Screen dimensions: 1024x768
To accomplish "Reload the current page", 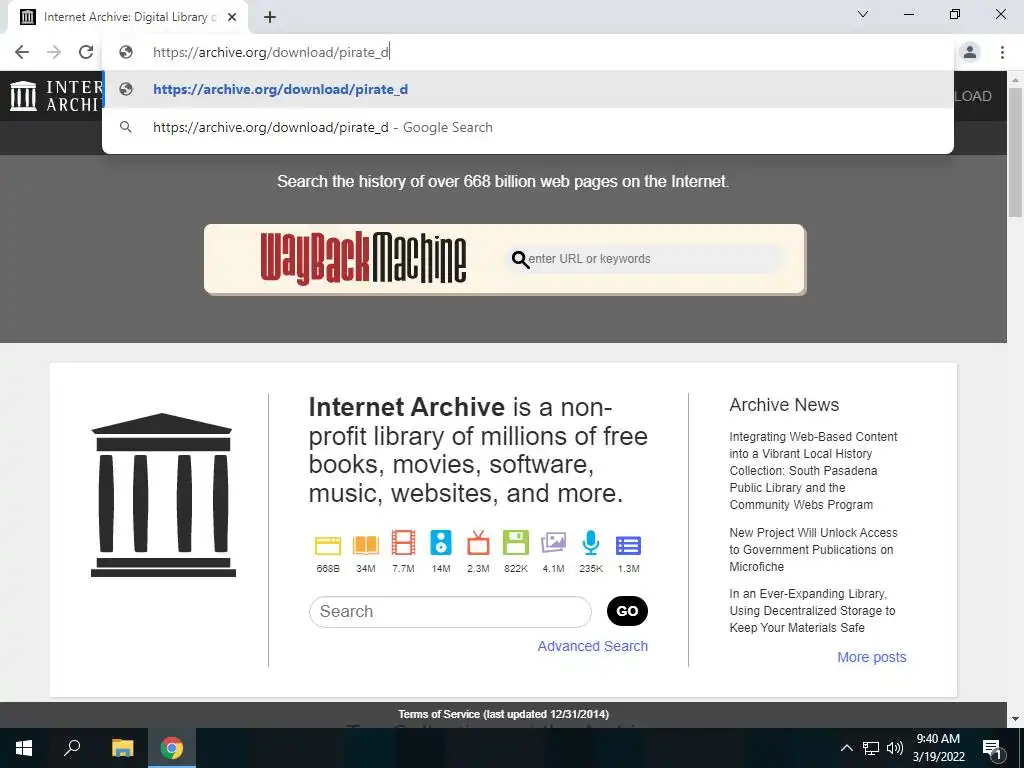I will point(86,52).
